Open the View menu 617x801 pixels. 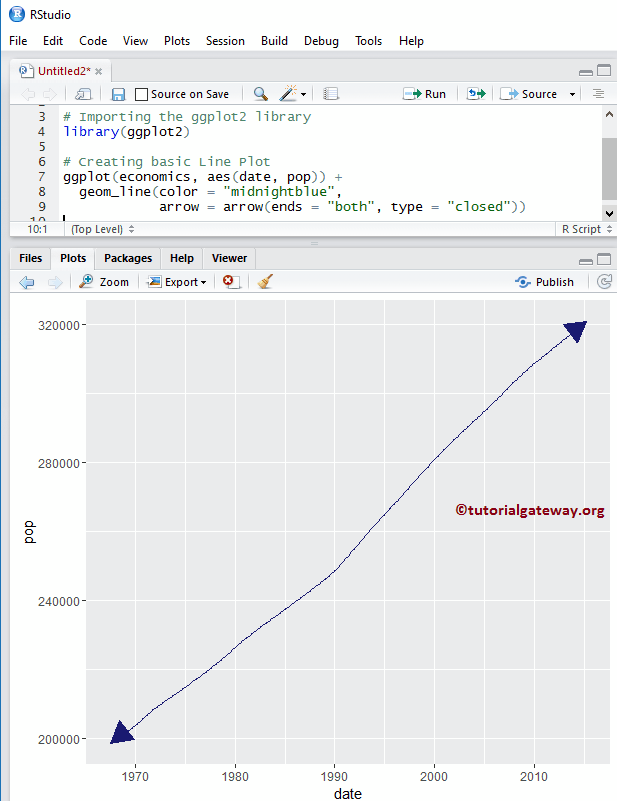tap(135, 41)
